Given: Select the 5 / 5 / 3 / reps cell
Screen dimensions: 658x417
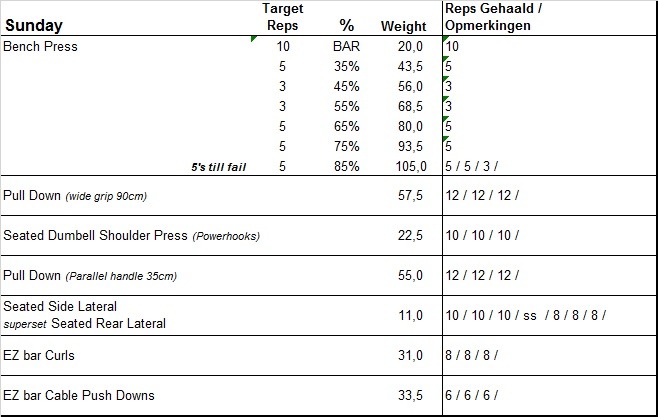Looking at the screenshot, I should click(472, 166).
